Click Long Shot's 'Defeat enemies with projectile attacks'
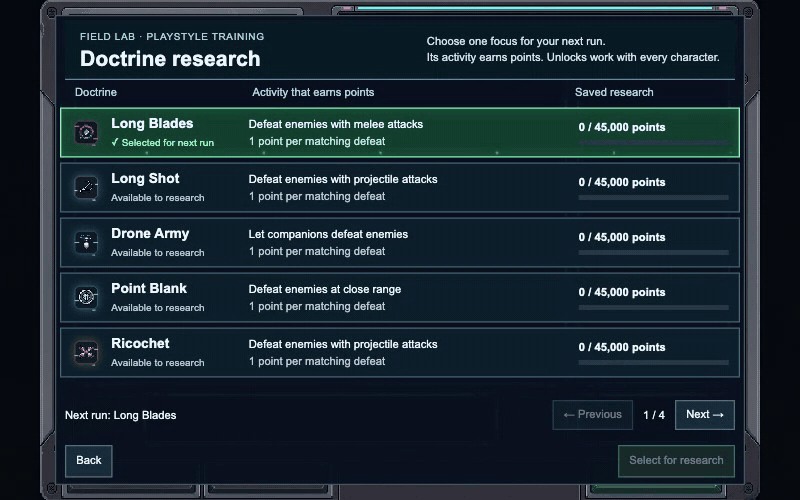This screenshot has height=500, width=800. [x=343, y=180]
